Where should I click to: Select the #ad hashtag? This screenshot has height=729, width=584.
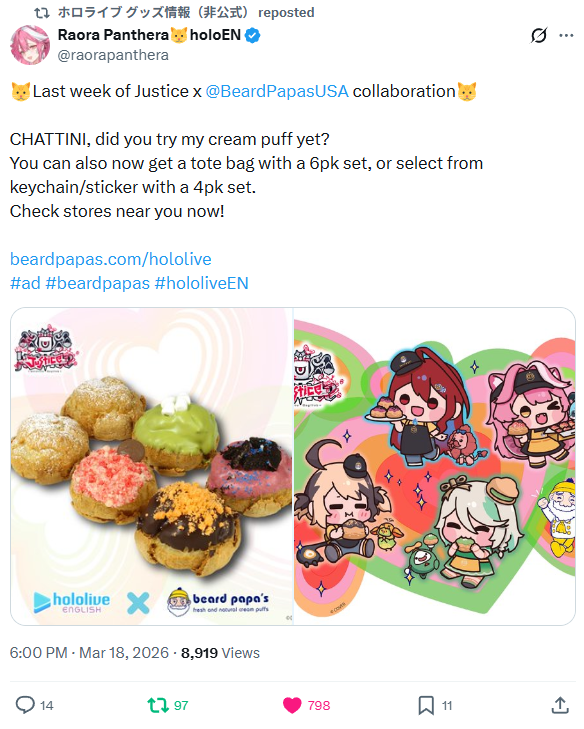click(25, 283)
